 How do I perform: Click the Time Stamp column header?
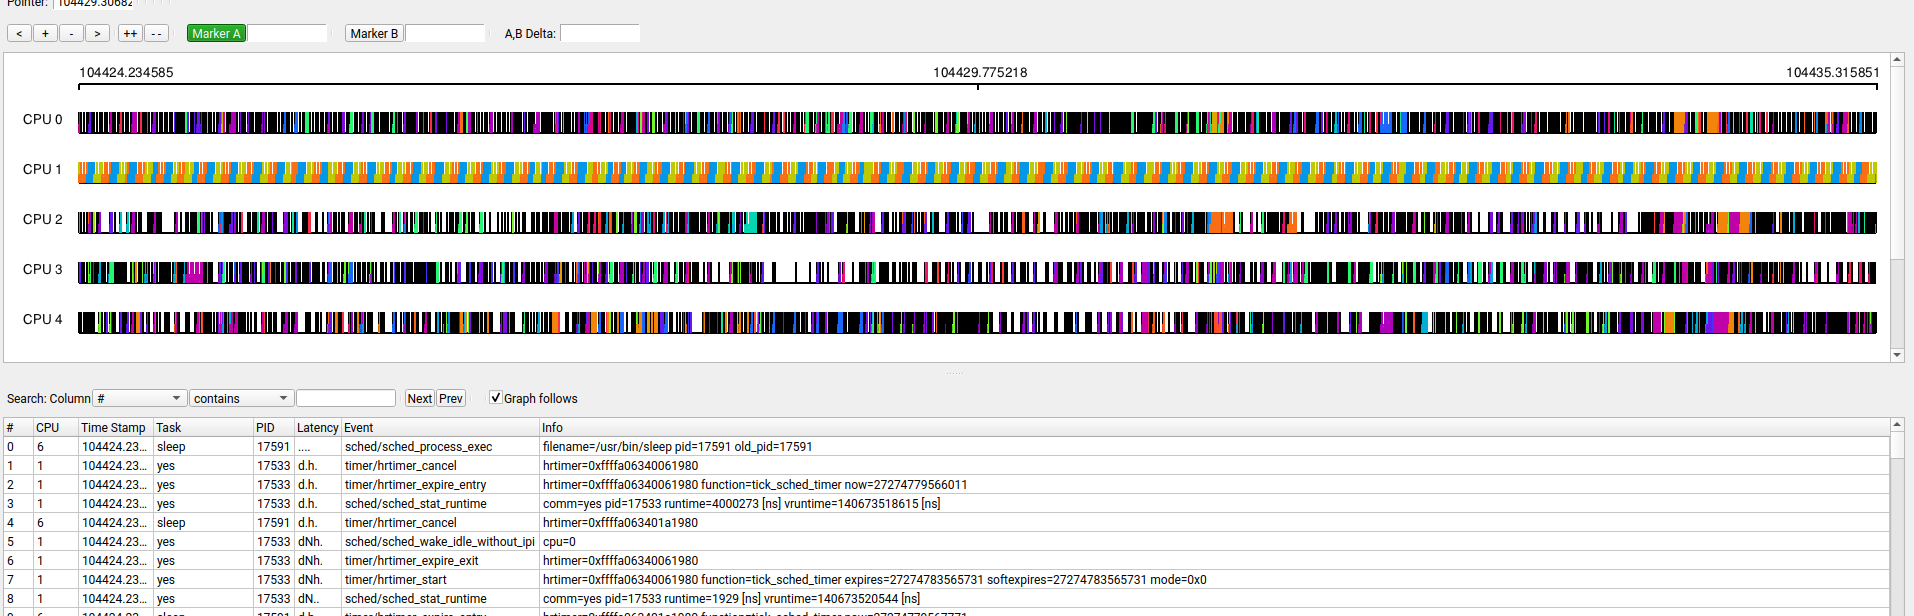click(113, 427)
